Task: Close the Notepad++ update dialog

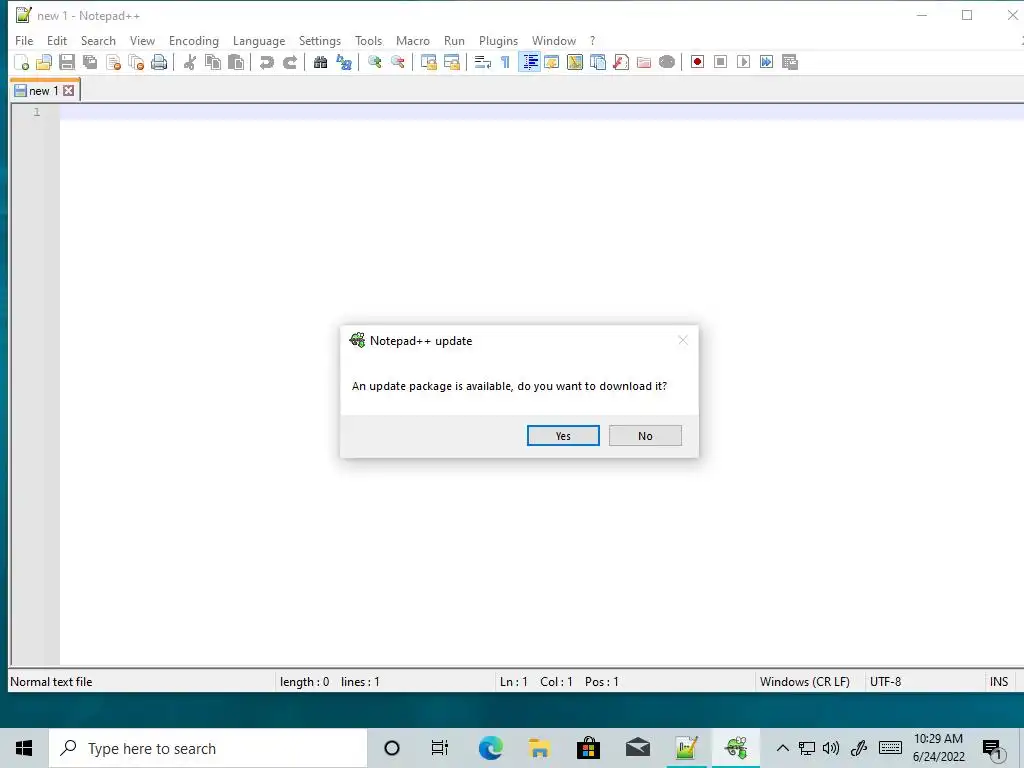Action: 683,340
